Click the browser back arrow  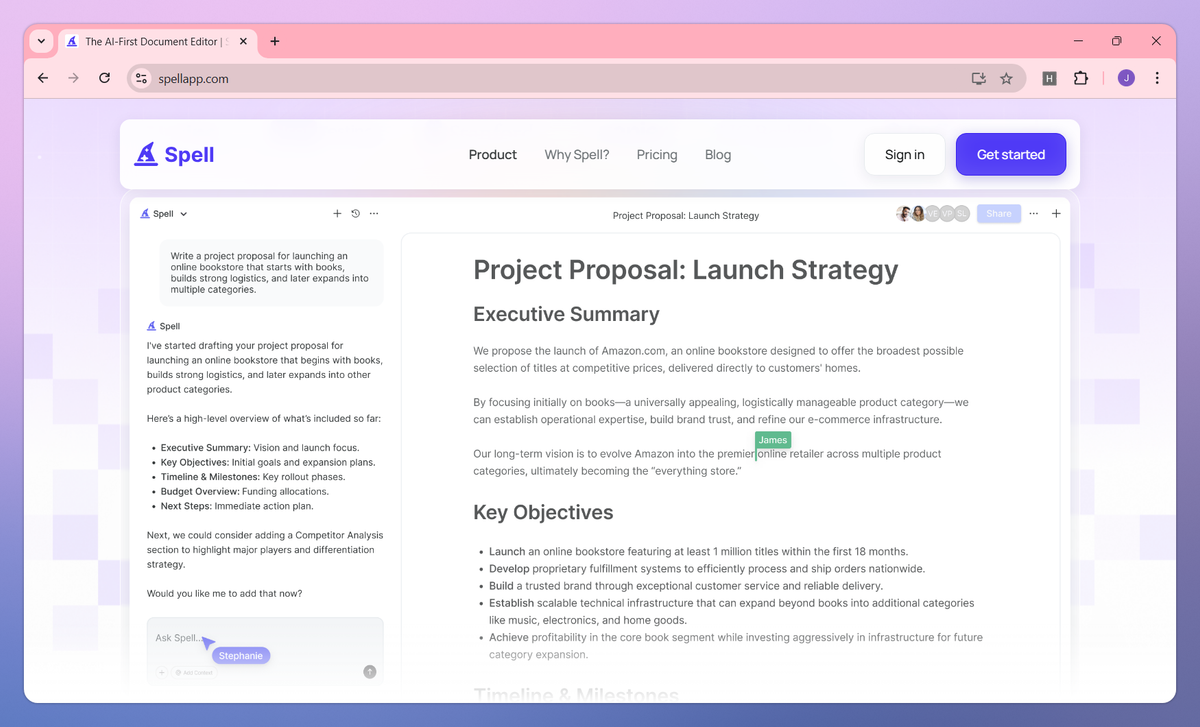[42, 78]
